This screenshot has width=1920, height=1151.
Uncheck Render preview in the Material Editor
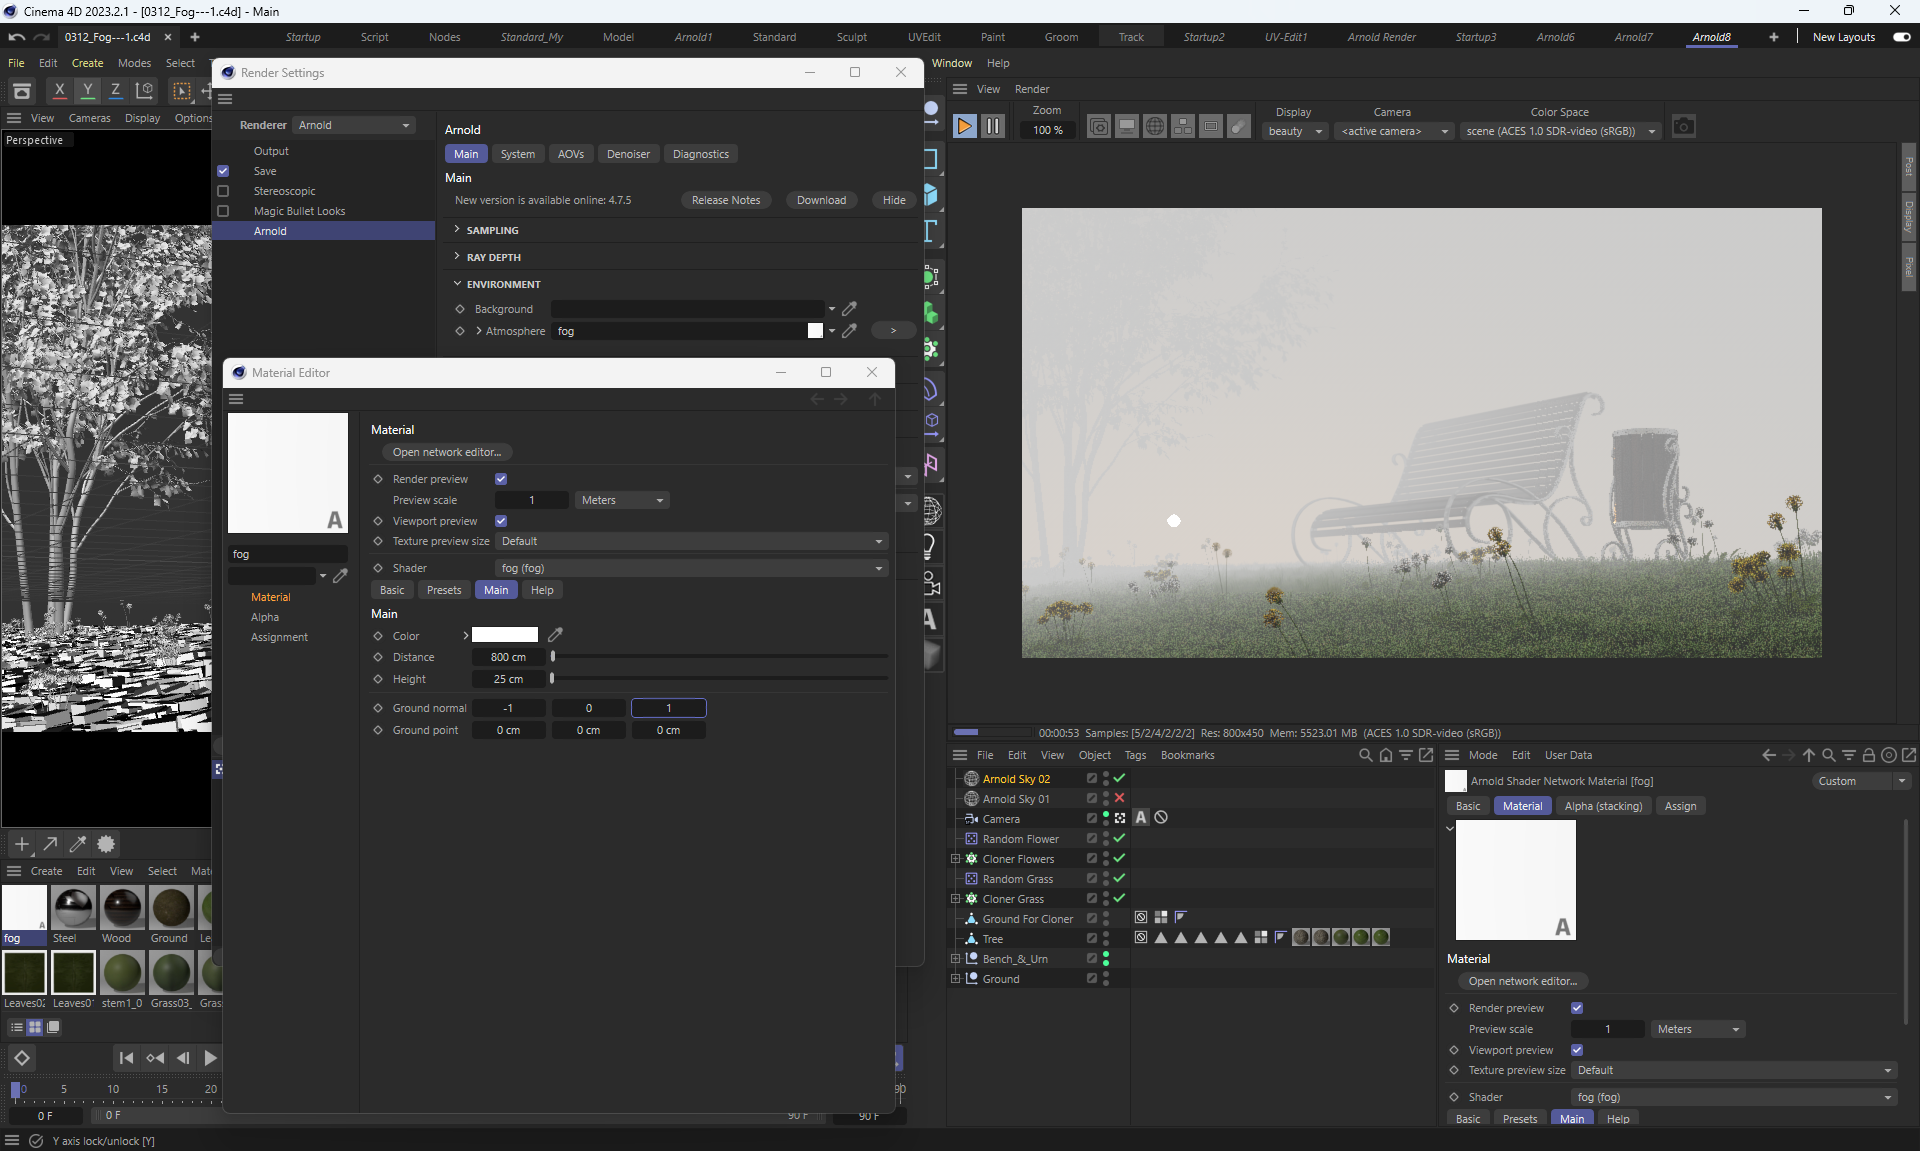[x=501, y=479]
